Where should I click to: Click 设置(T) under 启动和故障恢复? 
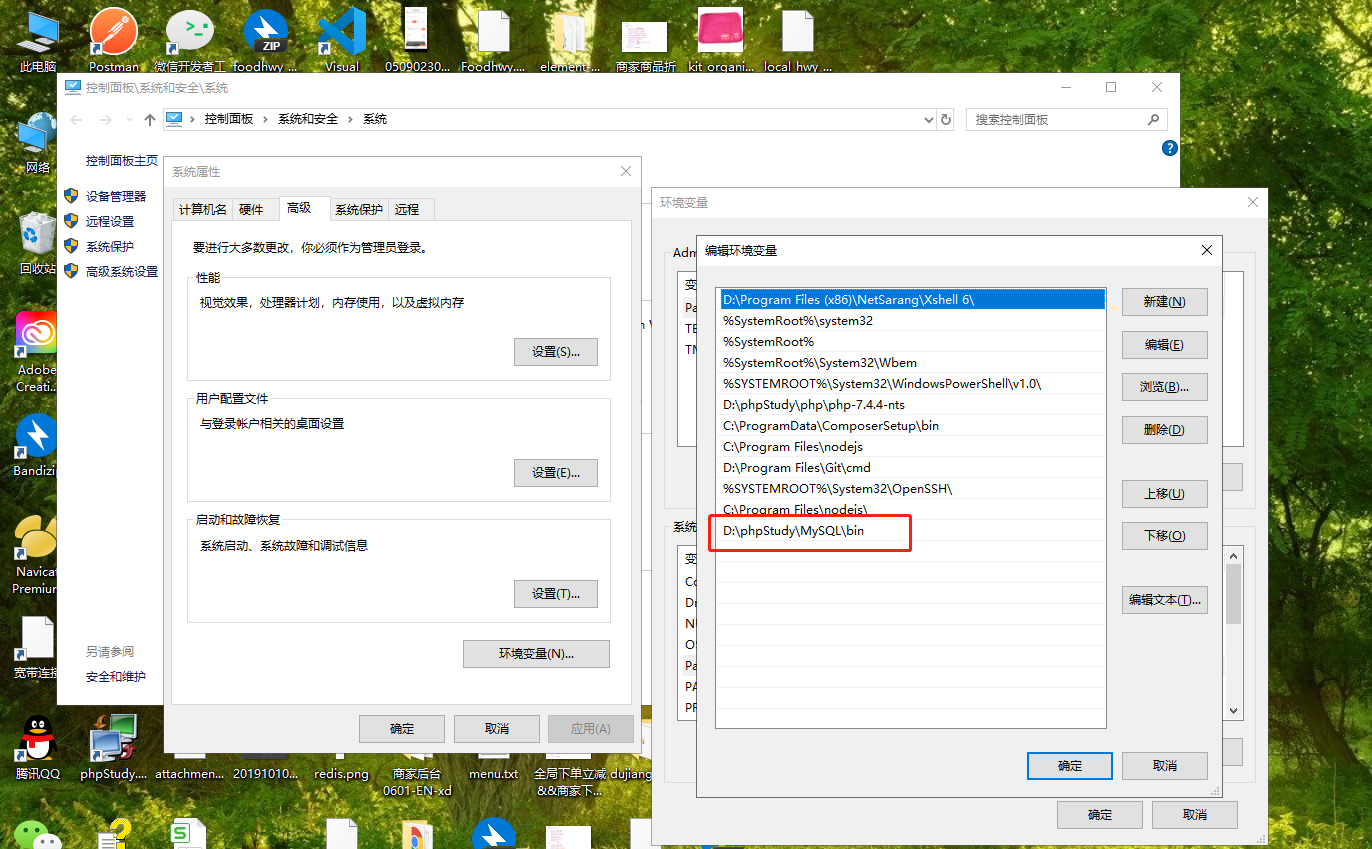point(556,593)
